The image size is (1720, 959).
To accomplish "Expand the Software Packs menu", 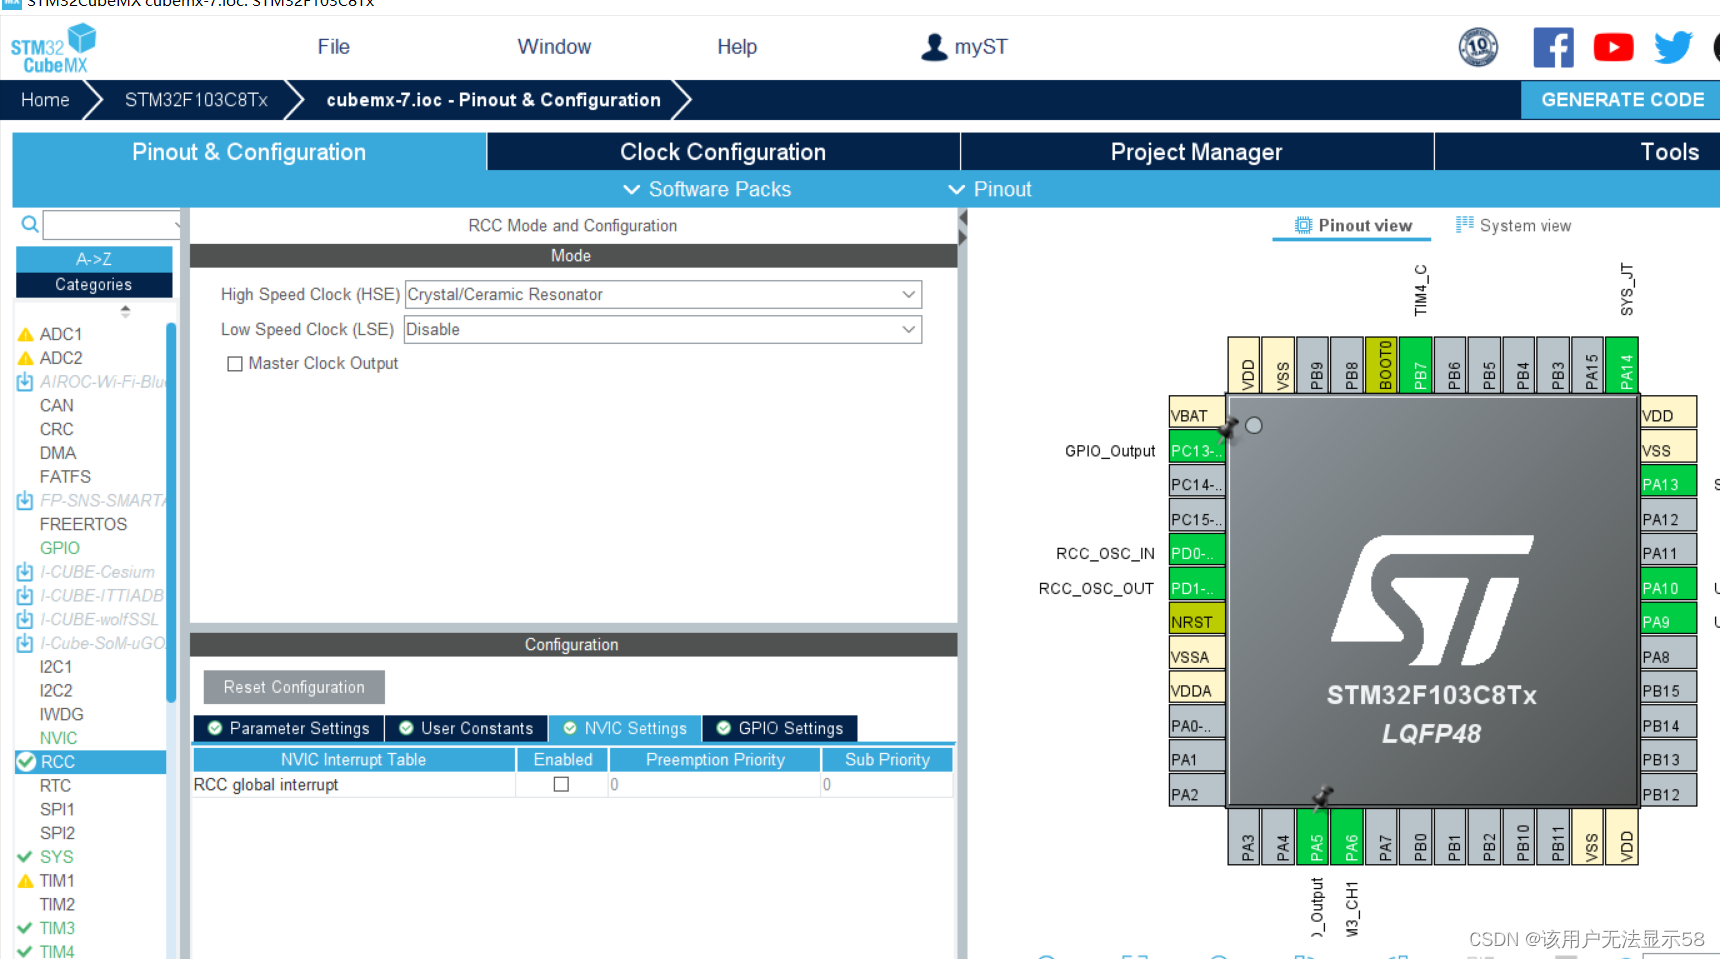I will click(x=707, y=189).
